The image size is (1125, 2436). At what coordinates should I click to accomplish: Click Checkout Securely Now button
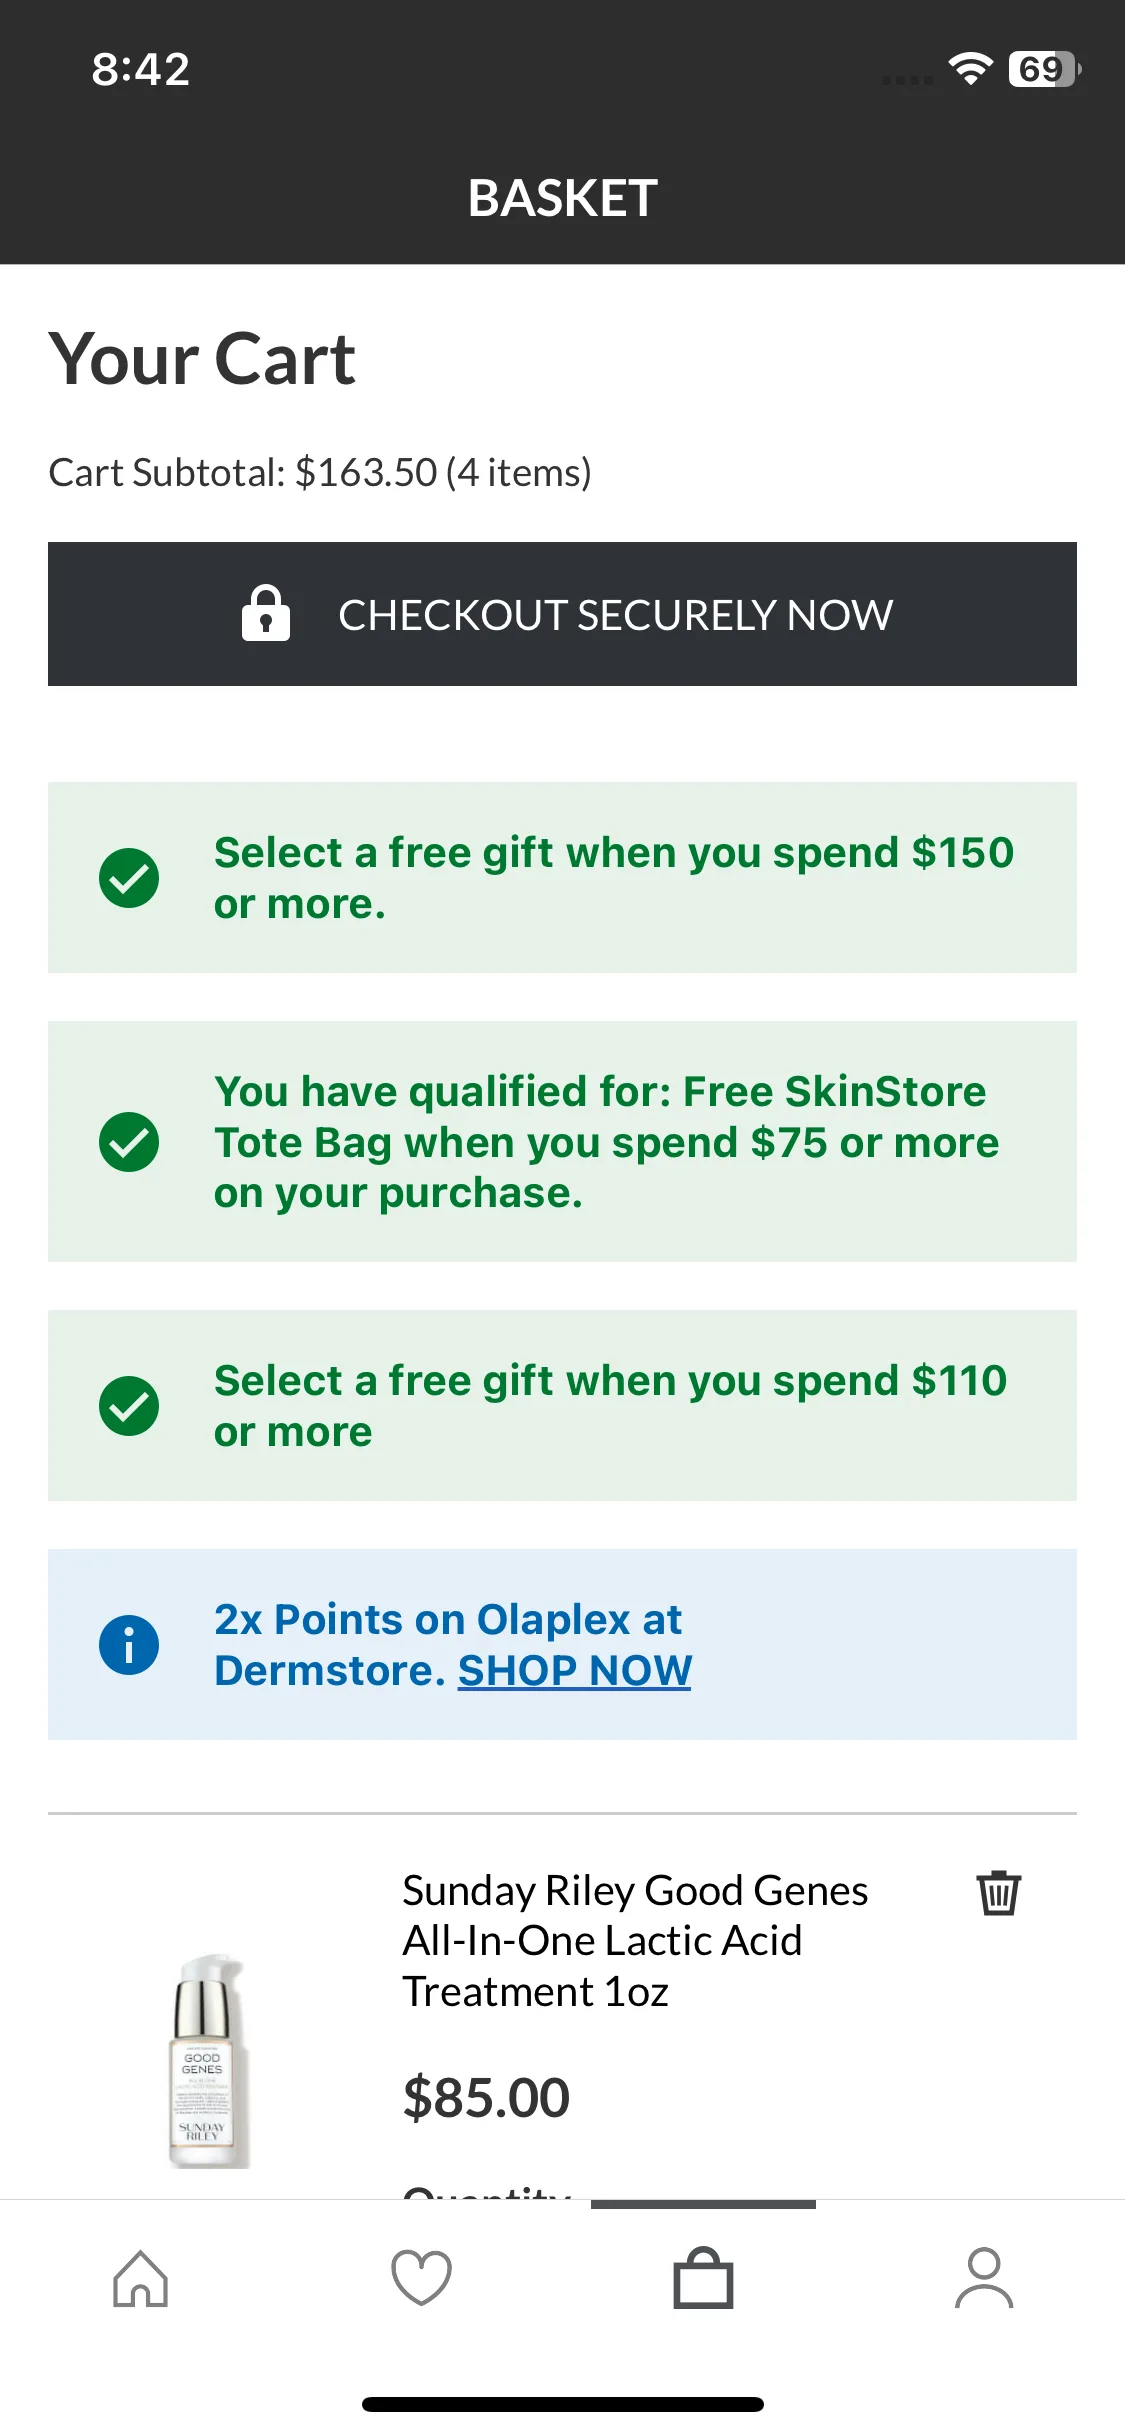562,614
